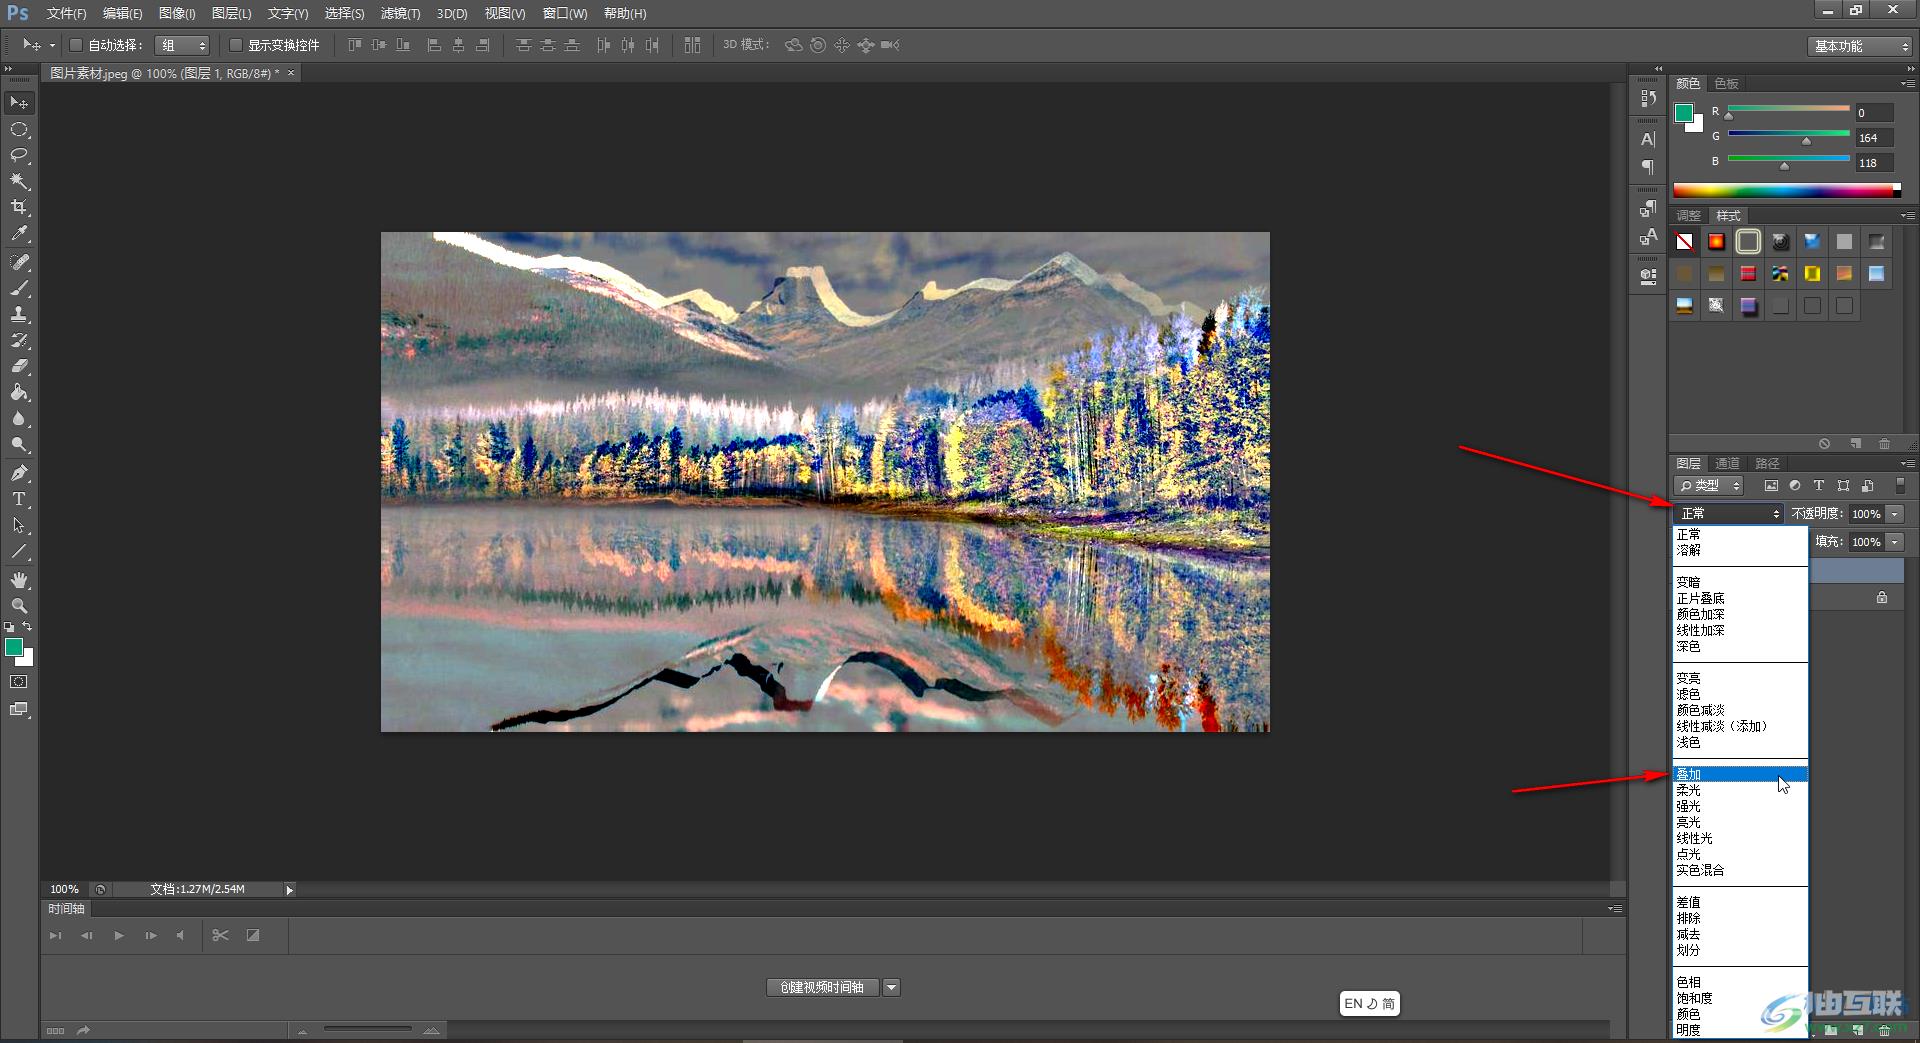
Task: Select the Blur tool
Action: [19, 419]
